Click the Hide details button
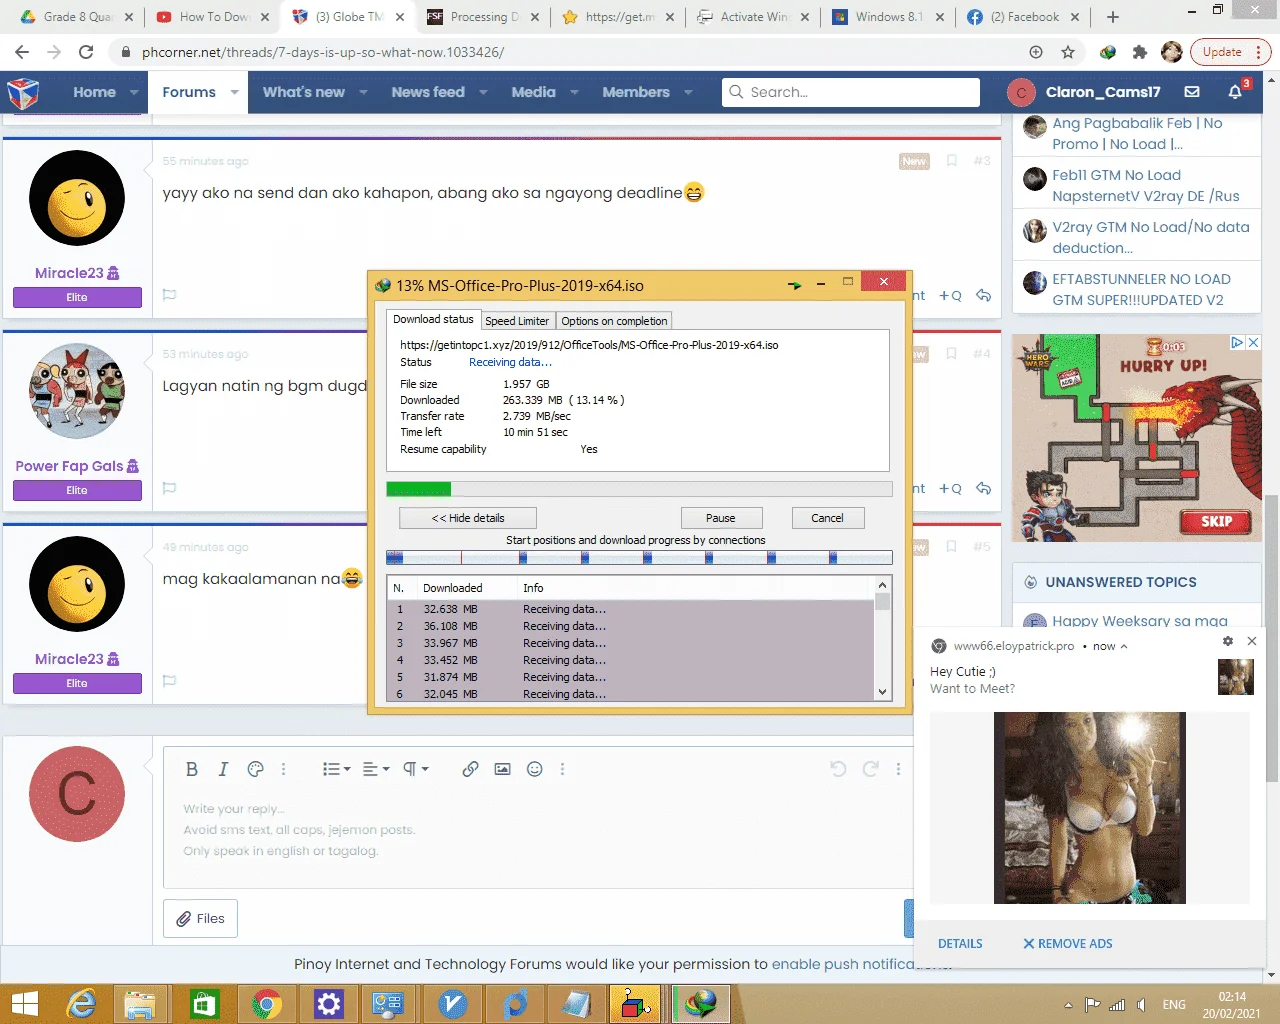1280x1024 pixels. click(468, 518)
